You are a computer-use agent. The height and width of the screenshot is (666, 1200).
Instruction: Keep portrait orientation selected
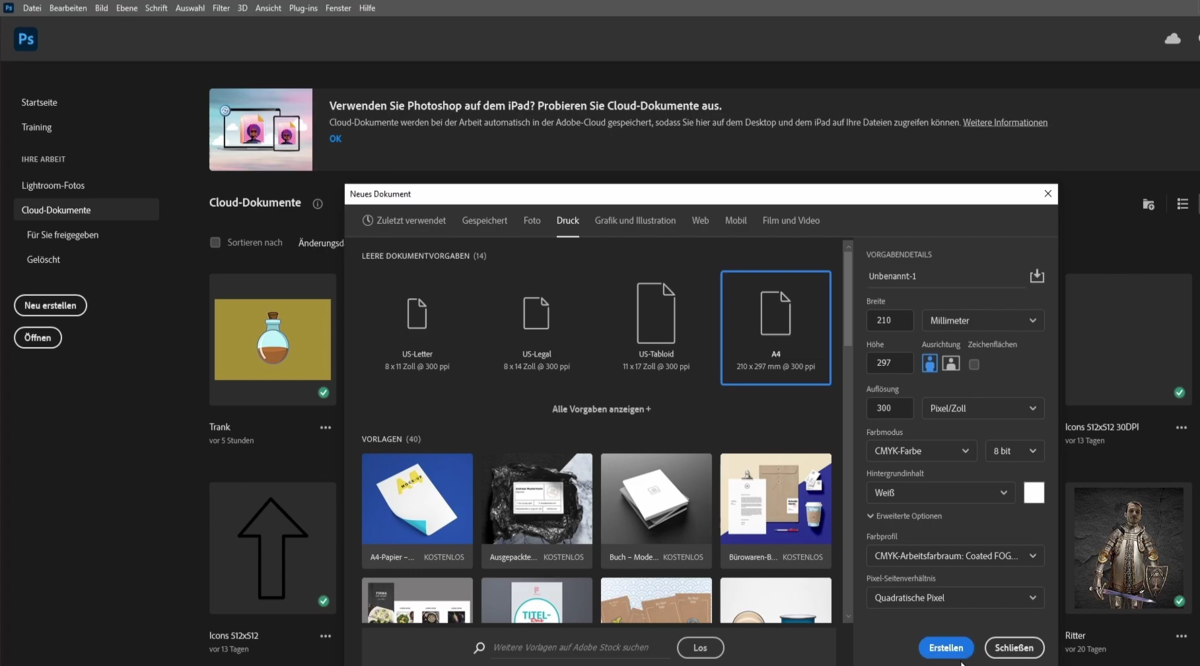click(x=929, y=364)
